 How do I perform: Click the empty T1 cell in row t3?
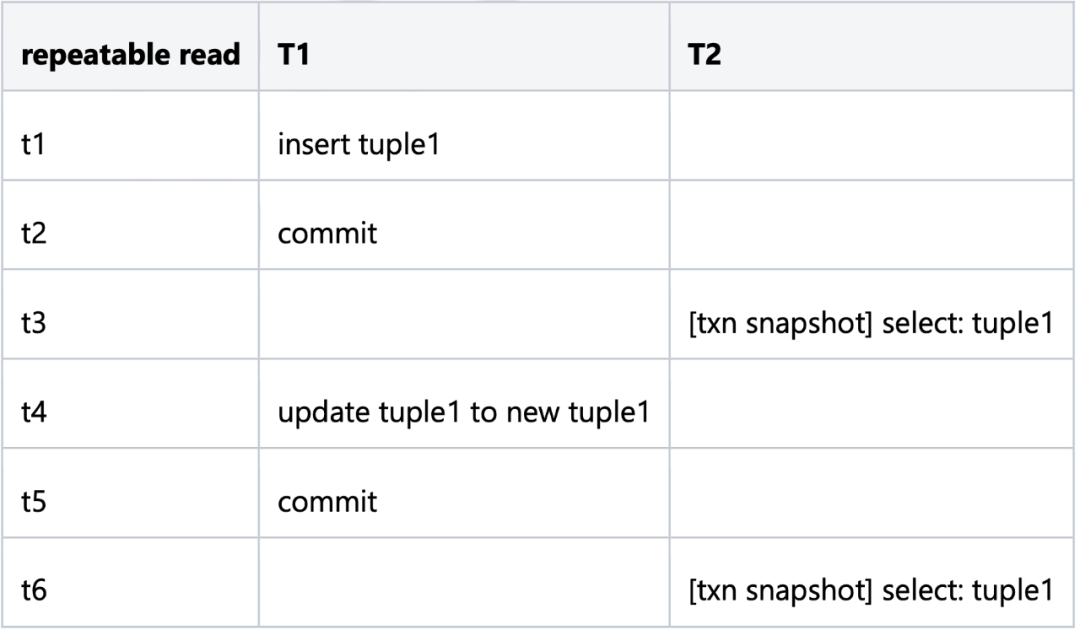tap(464, 323)
